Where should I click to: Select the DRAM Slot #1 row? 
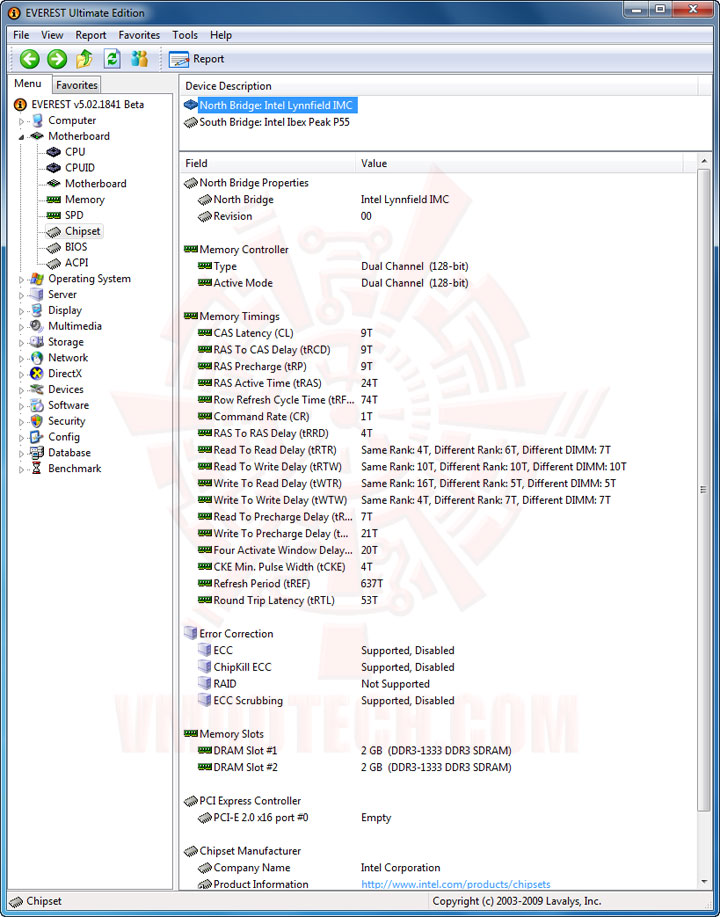439,750
